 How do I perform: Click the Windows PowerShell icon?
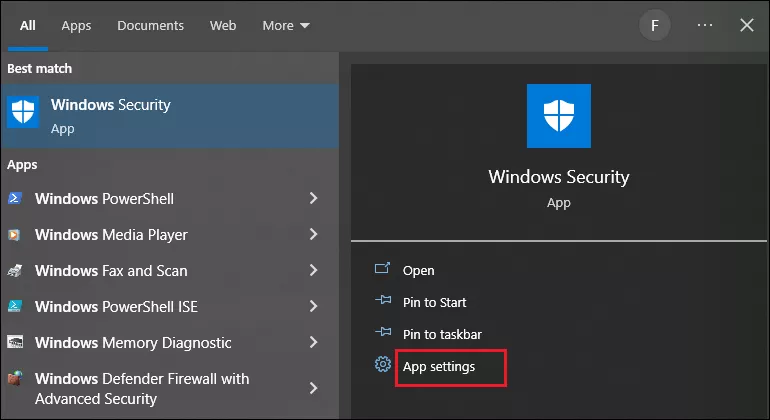[15, 198]
